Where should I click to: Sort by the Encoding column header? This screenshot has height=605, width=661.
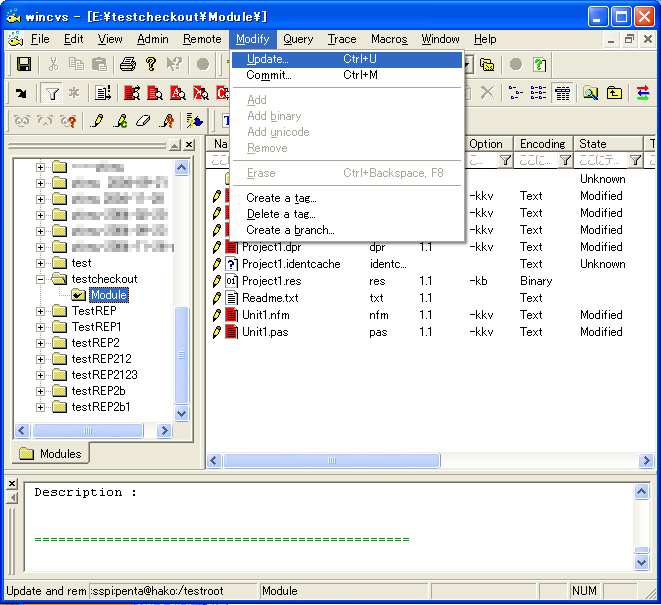click(543, 144)
